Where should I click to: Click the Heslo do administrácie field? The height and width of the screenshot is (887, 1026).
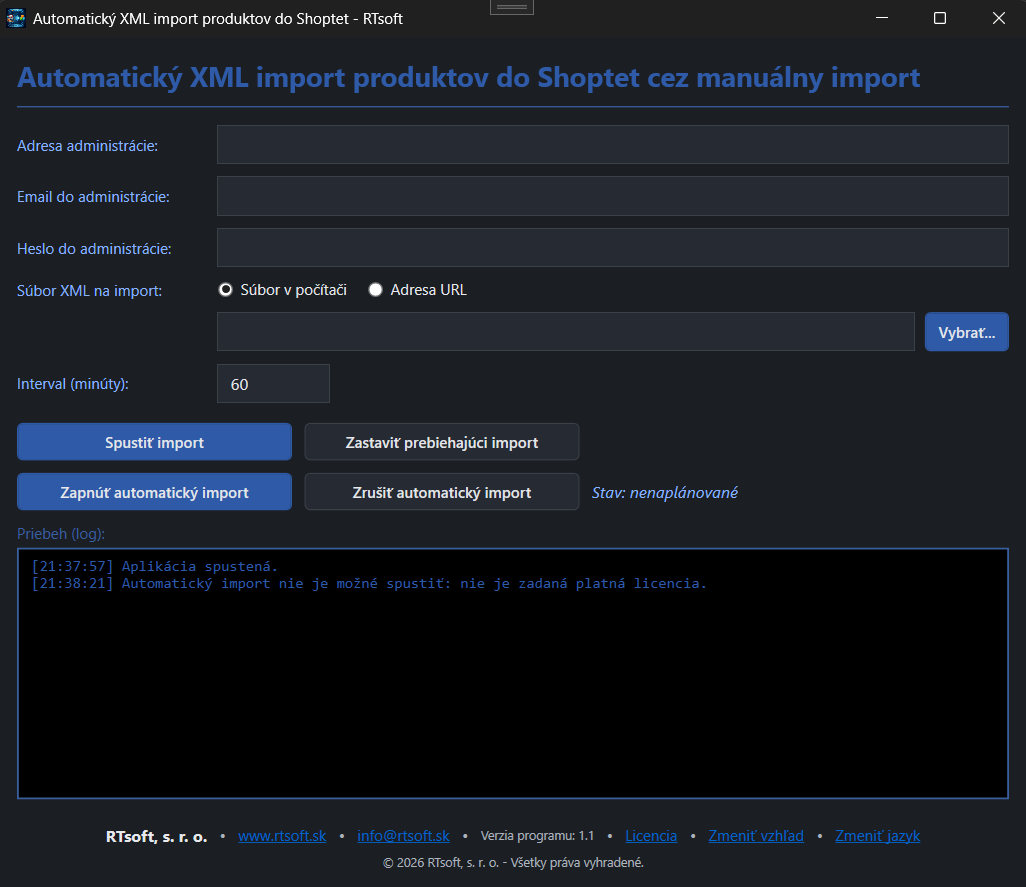(612, 247)
